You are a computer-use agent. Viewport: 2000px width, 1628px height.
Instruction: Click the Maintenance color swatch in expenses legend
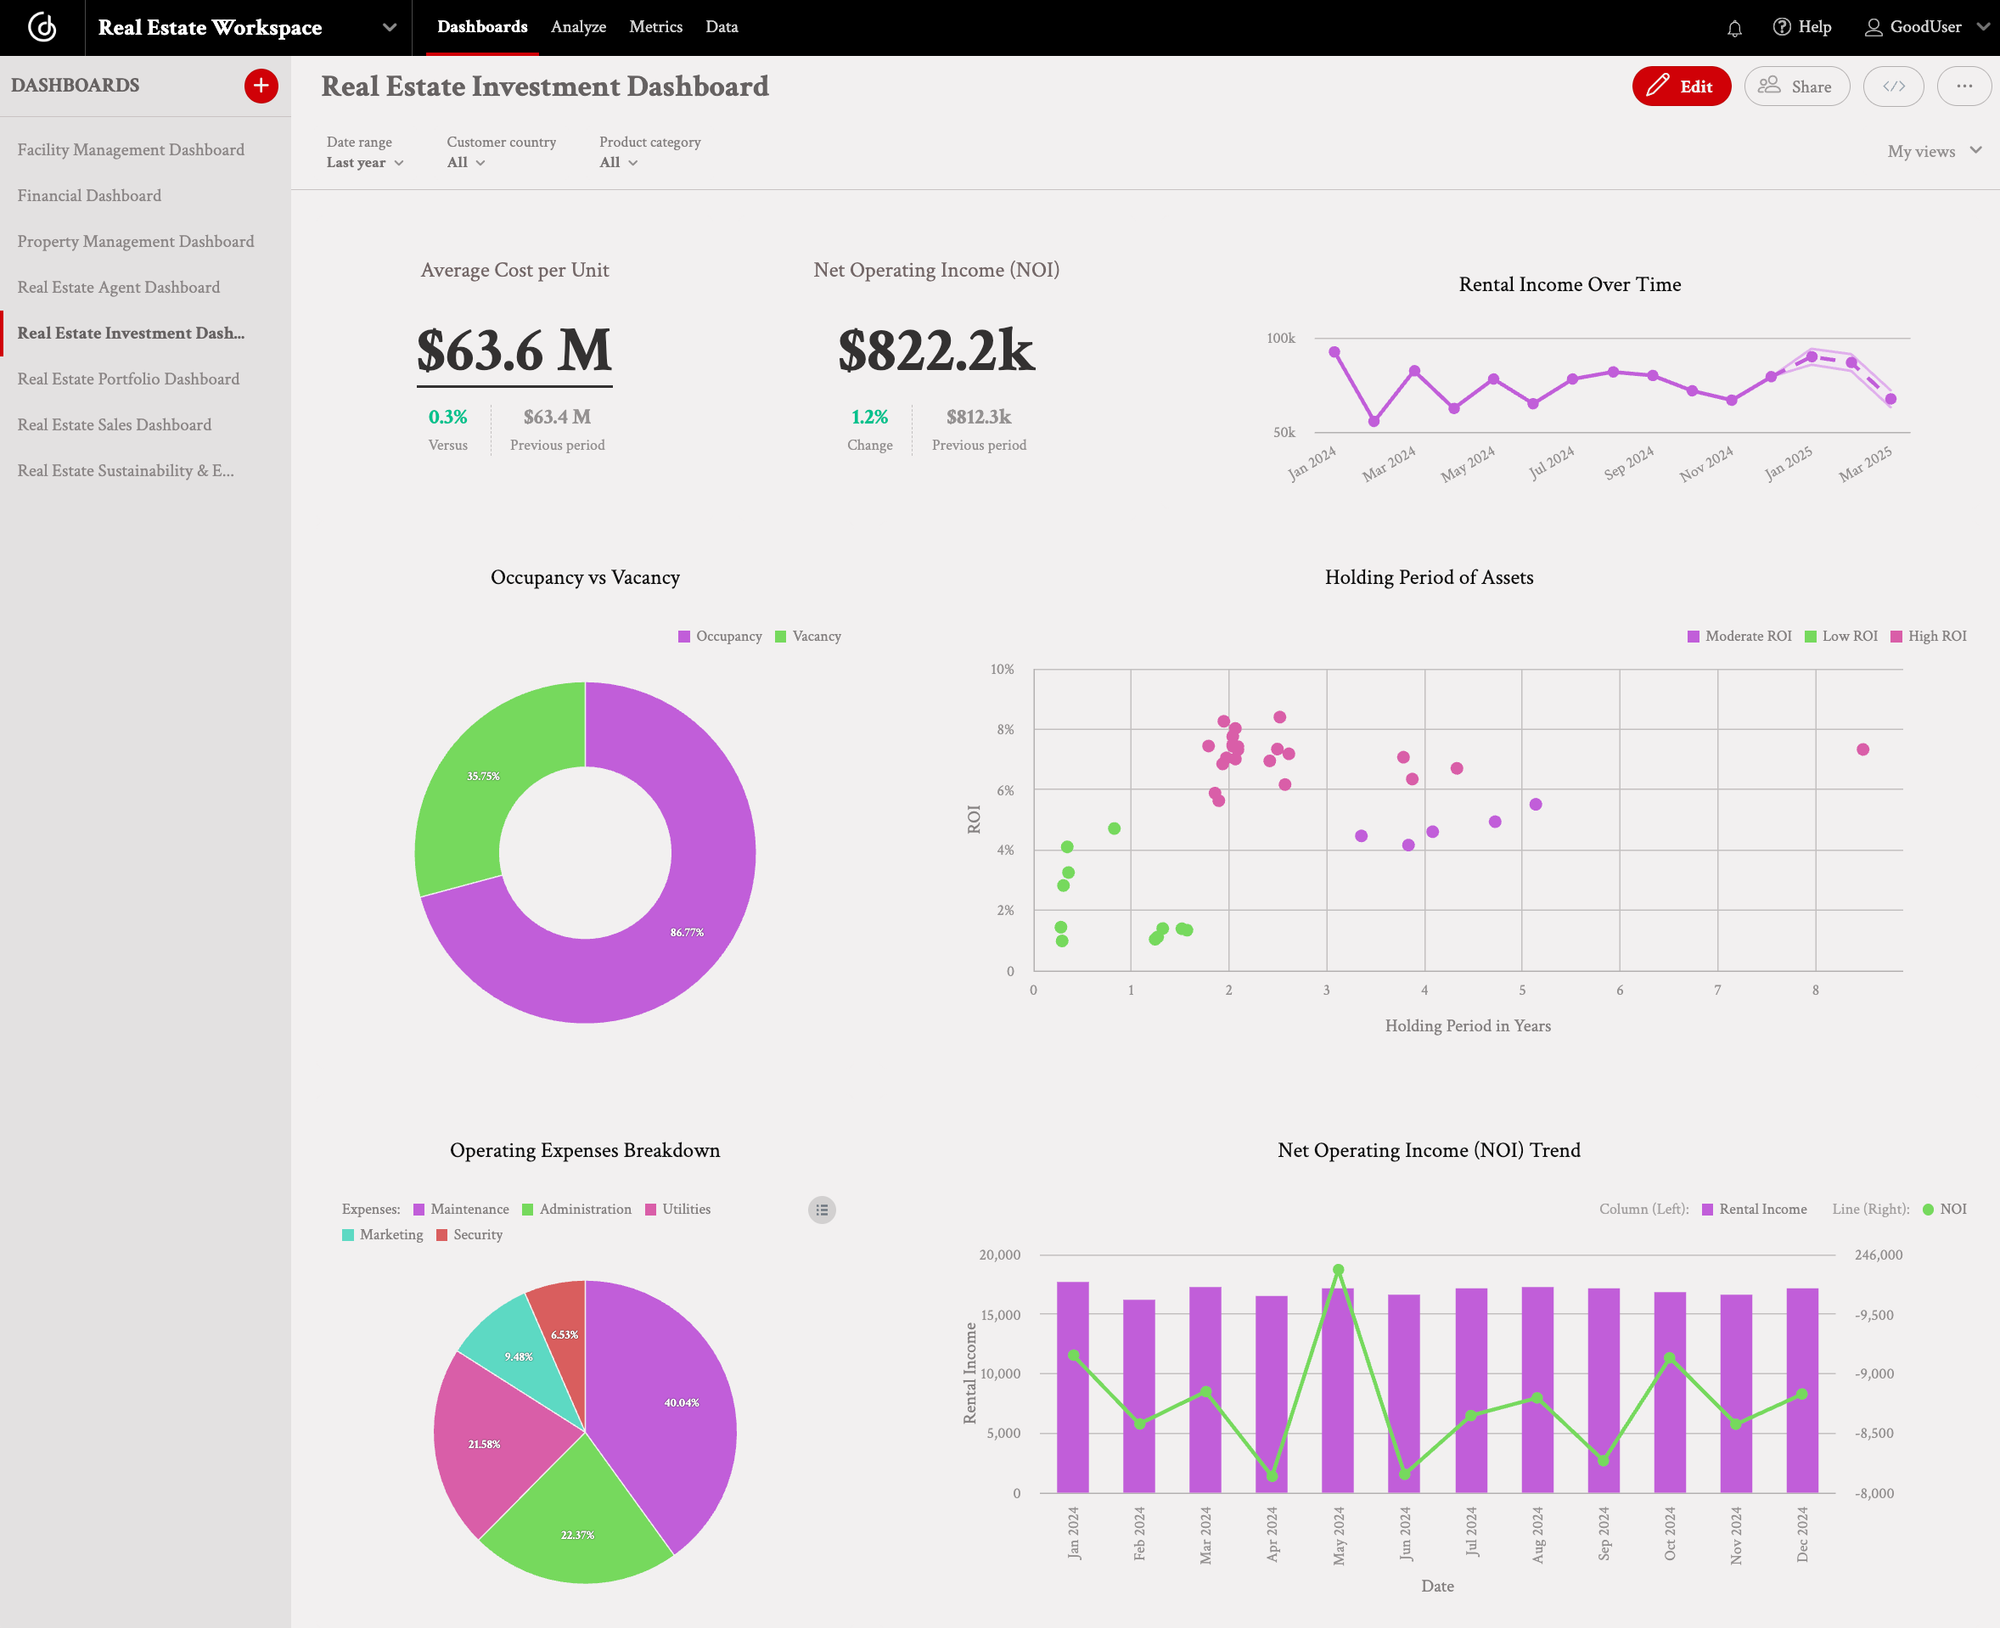point(419,1209)
